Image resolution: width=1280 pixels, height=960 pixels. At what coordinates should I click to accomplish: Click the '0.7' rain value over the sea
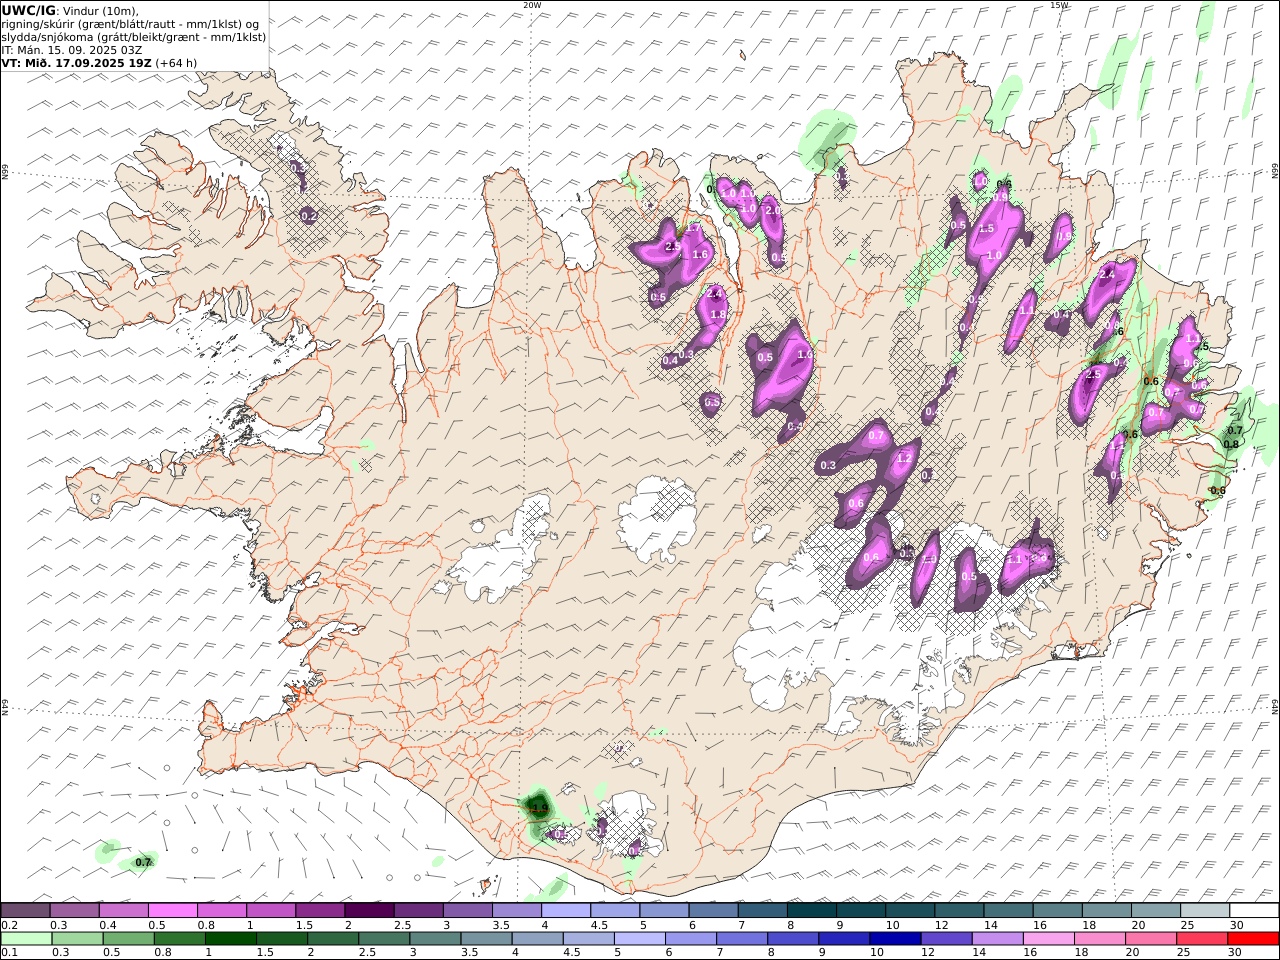(x=143, y=862)
